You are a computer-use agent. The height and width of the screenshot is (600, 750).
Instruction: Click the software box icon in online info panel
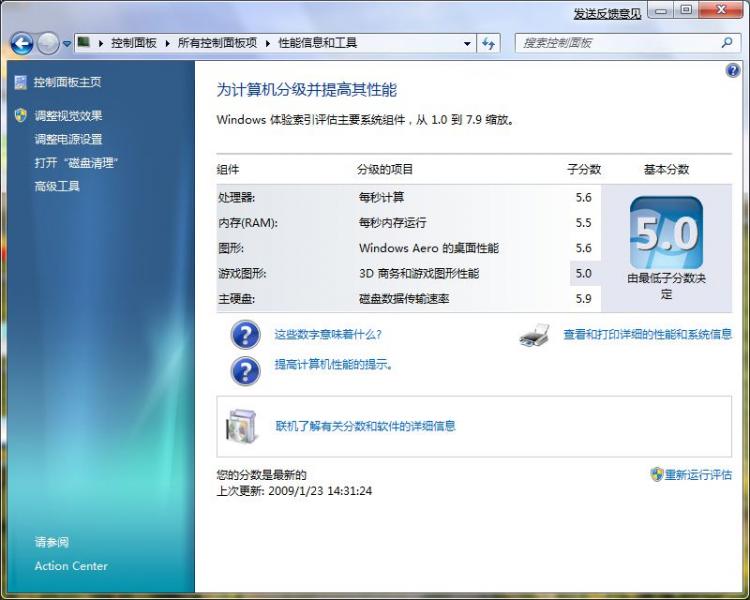point(243,425)
